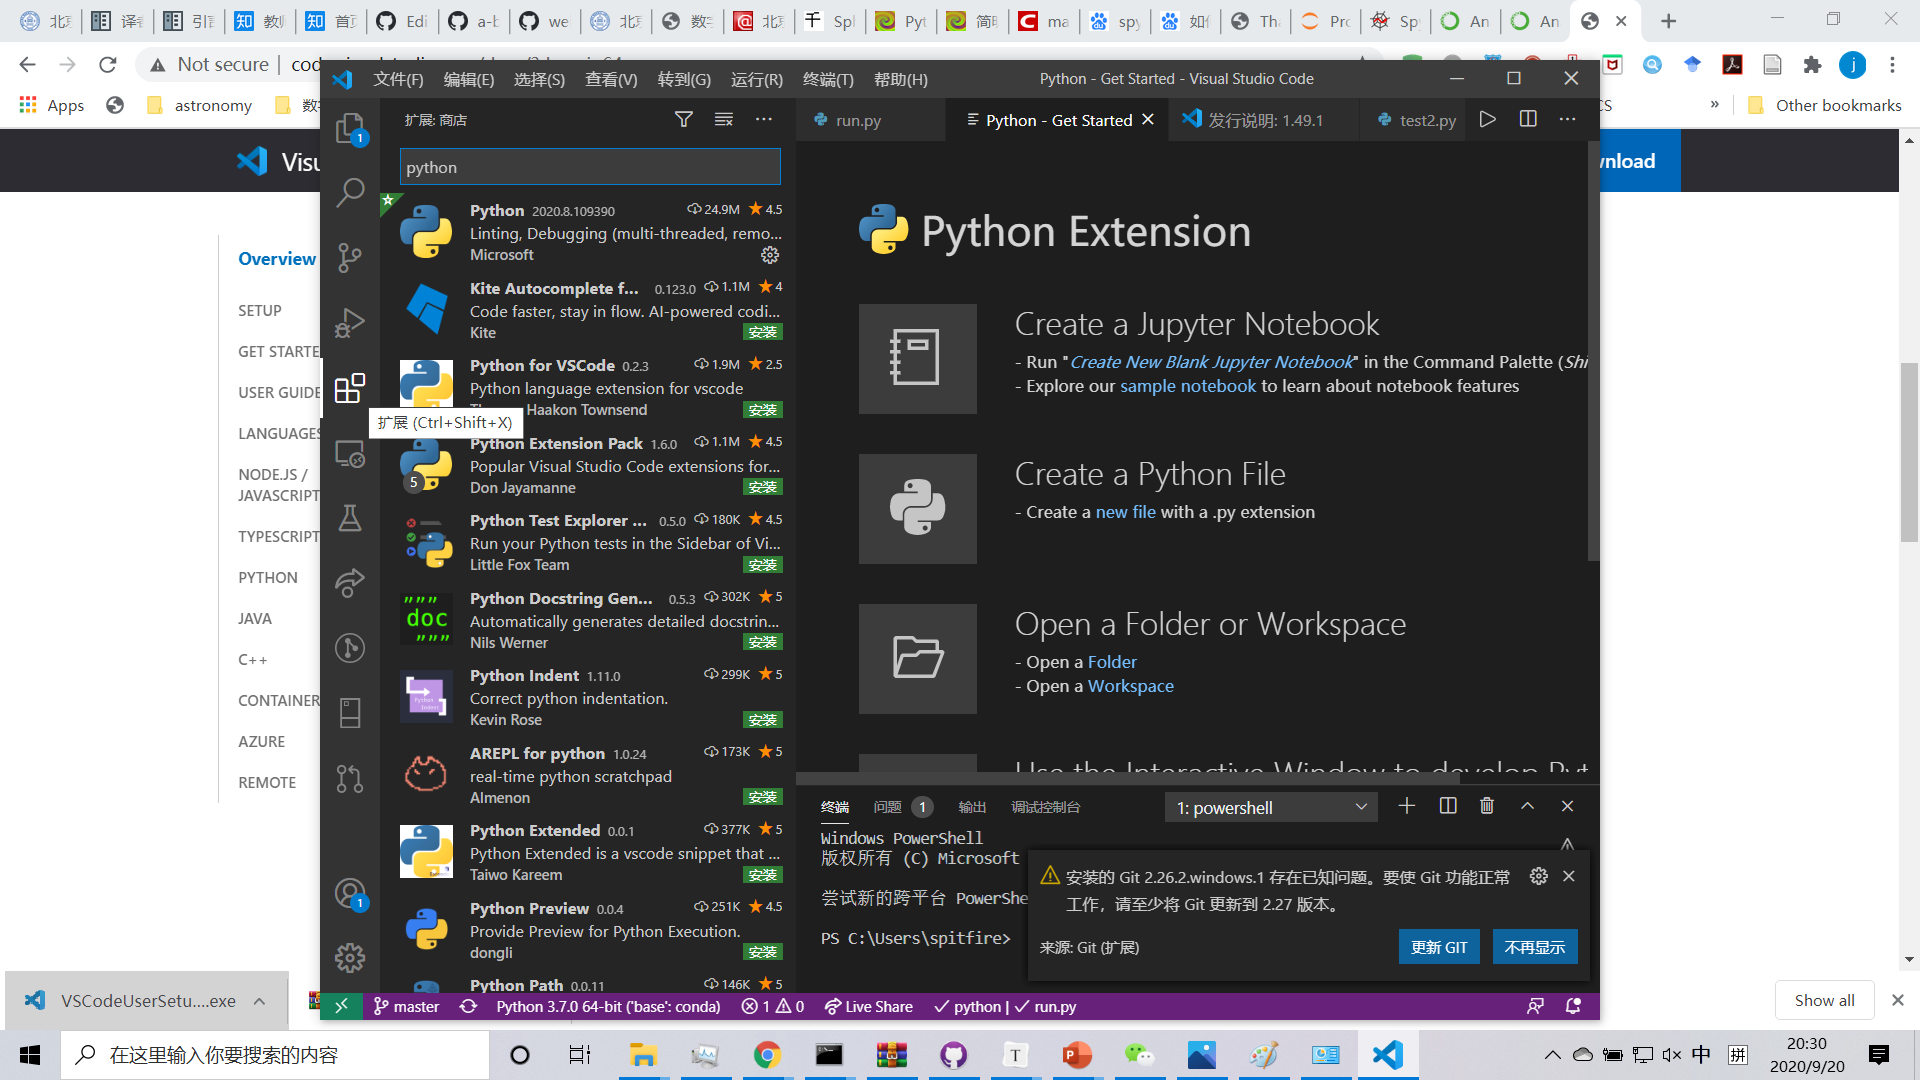The image size is (1920, 1080).
Task: Open the Source Control view
Action: coord(350,257)
